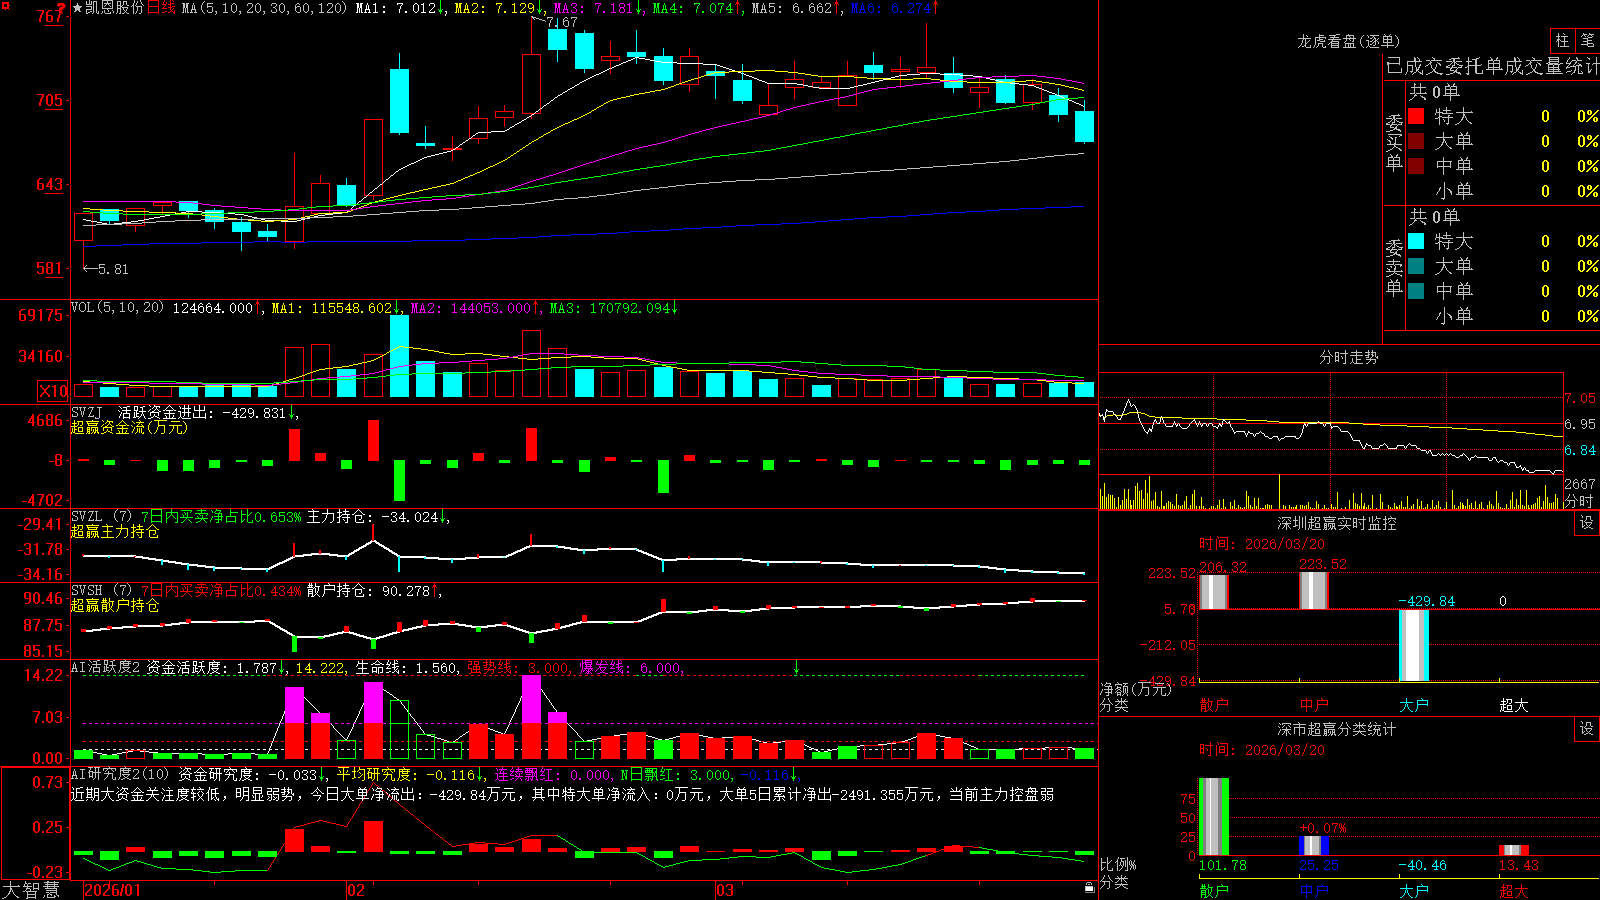Image resolution: width=1600 pixels, height=900 pixels.
Task: Click 大户 label in 深圳超赢实时监控 chart
Action: coord(1414,705)
